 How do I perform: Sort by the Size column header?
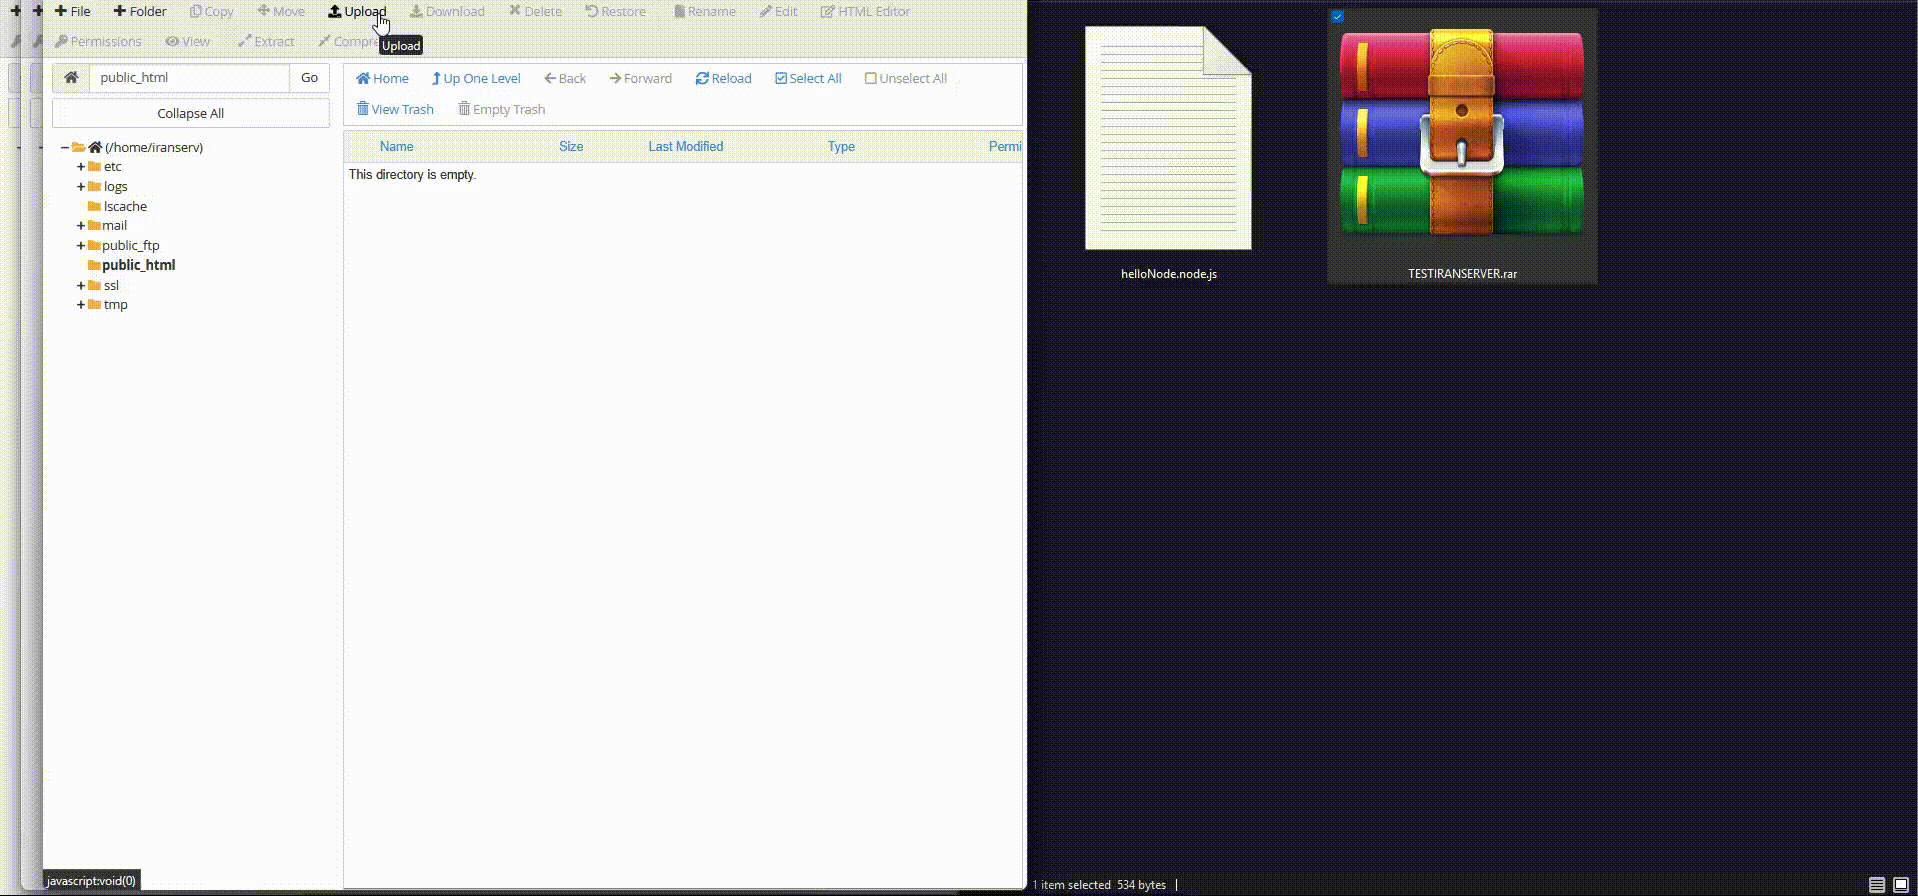(x=571, y=147)
